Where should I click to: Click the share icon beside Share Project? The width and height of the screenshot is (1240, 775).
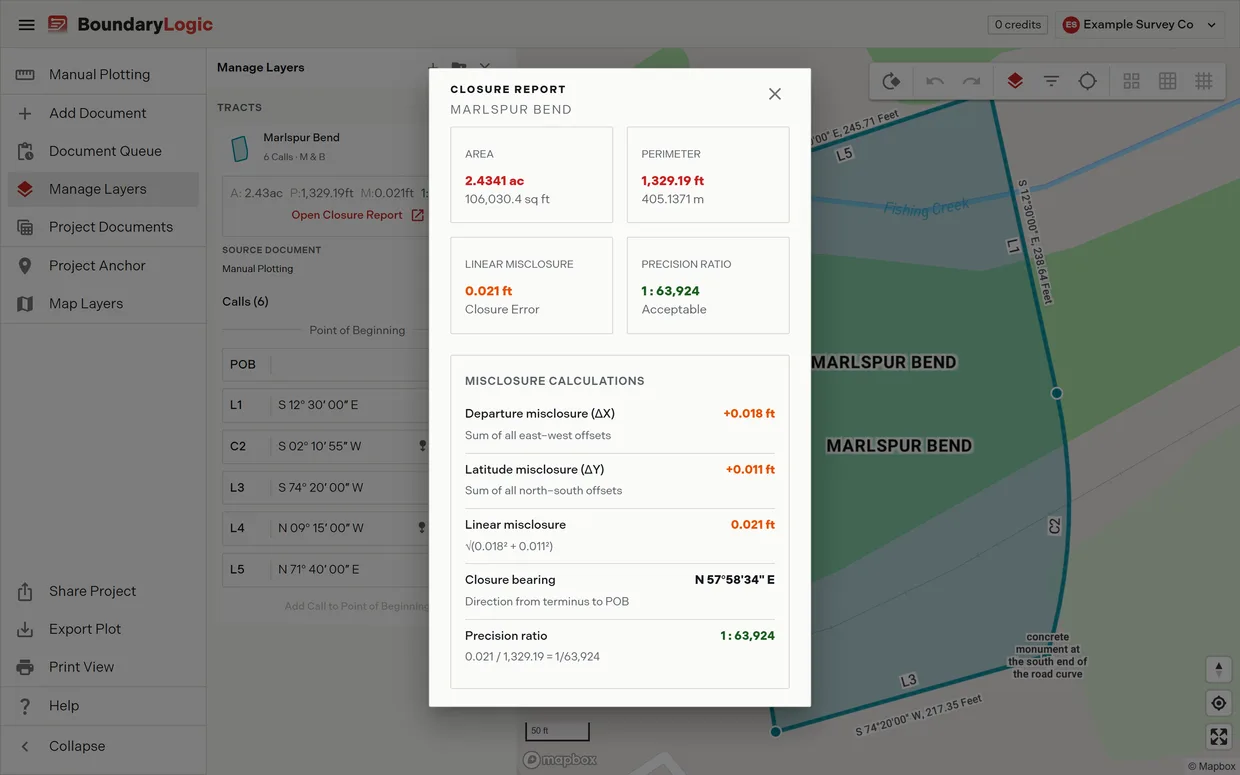(25, 591)
